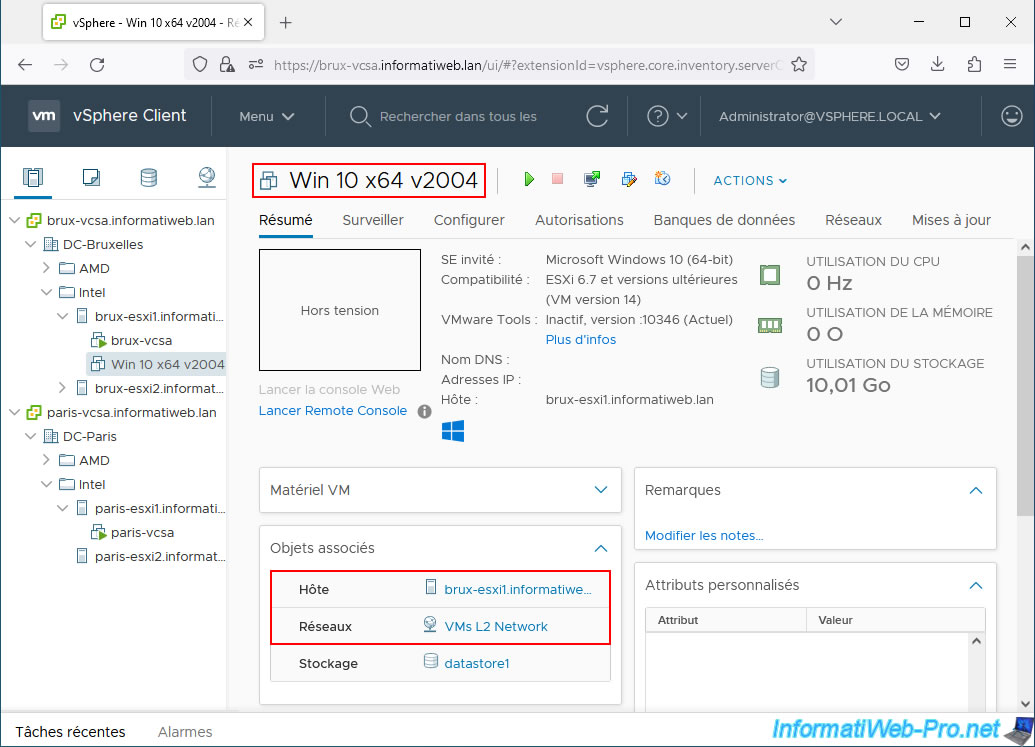Open the Mises à jour tab
Image resolution: width=1035 pixels, height=747 pixels.
(x=951, y=220)
